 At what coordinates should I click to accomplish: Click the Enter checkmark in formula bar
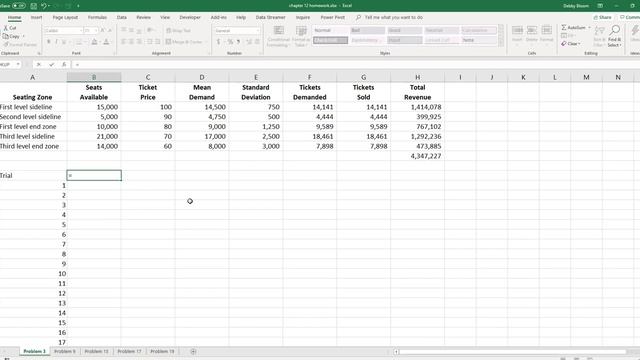51,64
